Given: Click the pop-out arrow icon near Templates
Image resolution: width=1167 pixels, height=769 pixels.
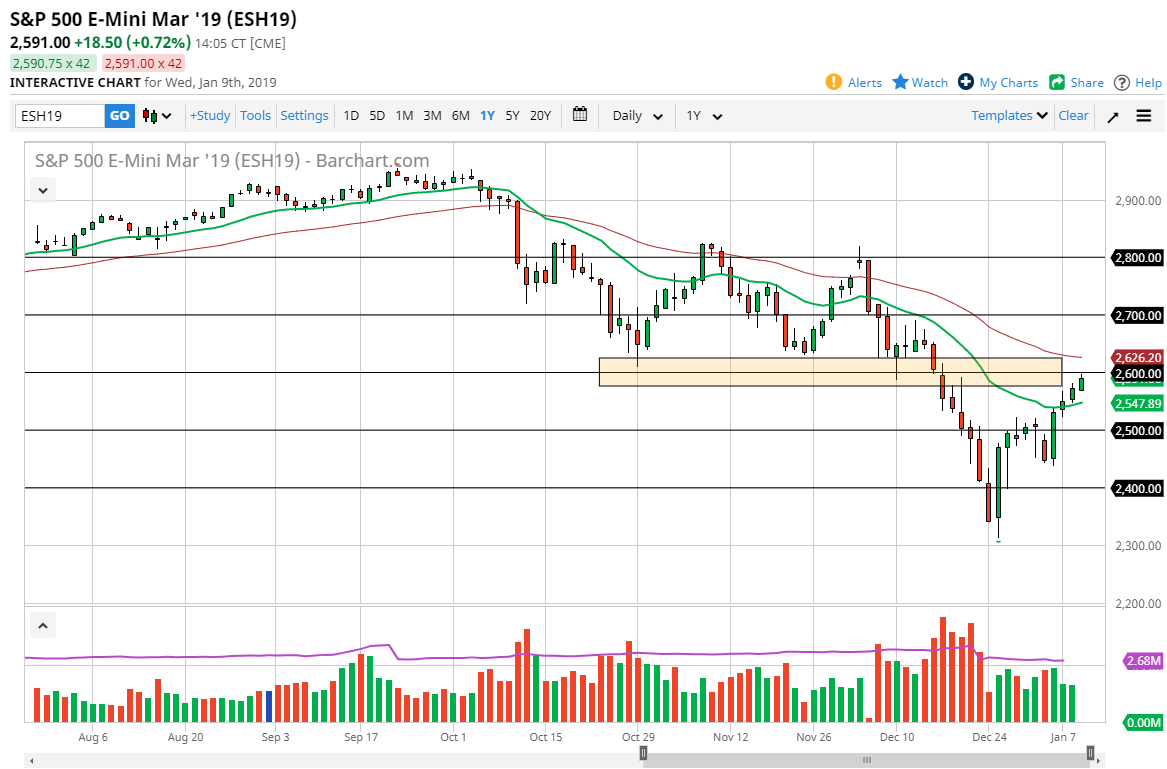Looking at the screenshot, I should (1112, 116).
